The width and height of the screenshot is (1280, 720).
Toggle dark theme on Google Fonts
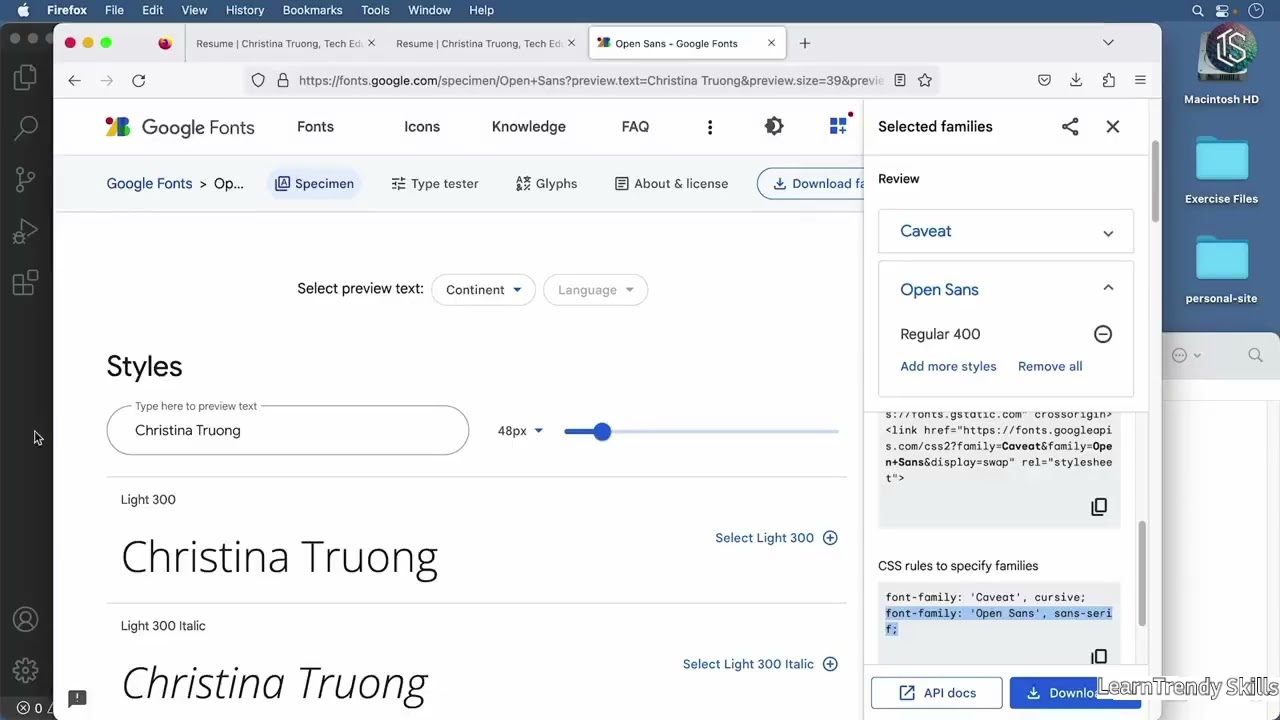774,126
